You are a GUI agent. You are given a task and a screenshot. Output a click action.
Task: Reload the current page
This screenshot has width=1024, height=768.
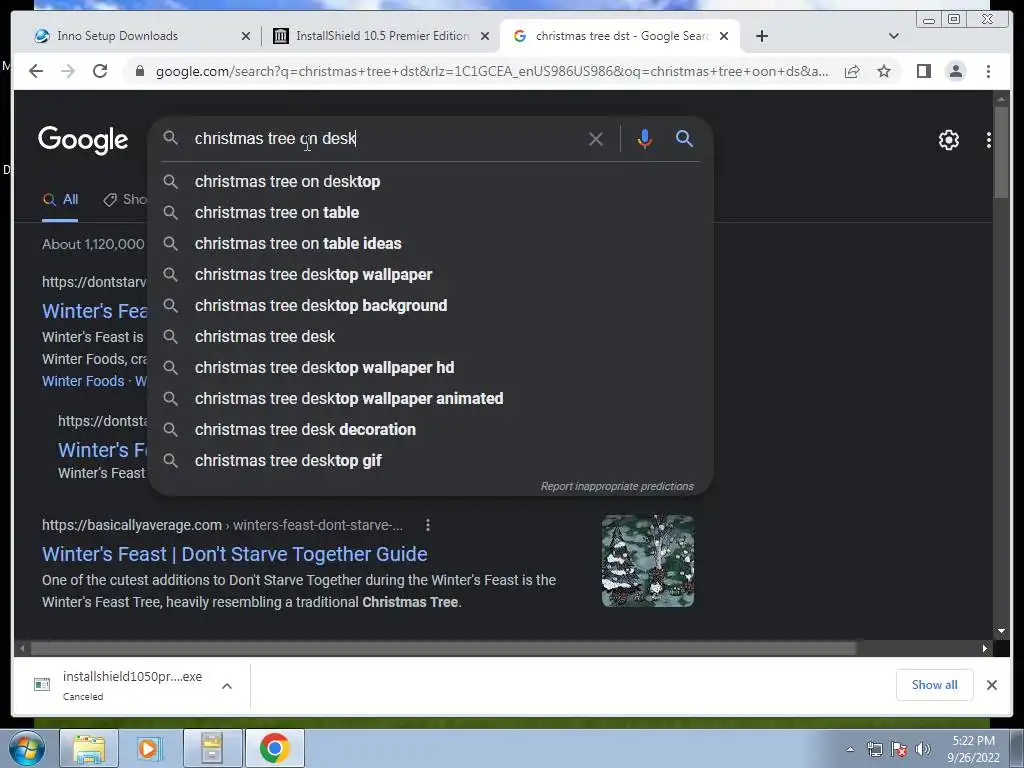[x=100, y=71]
